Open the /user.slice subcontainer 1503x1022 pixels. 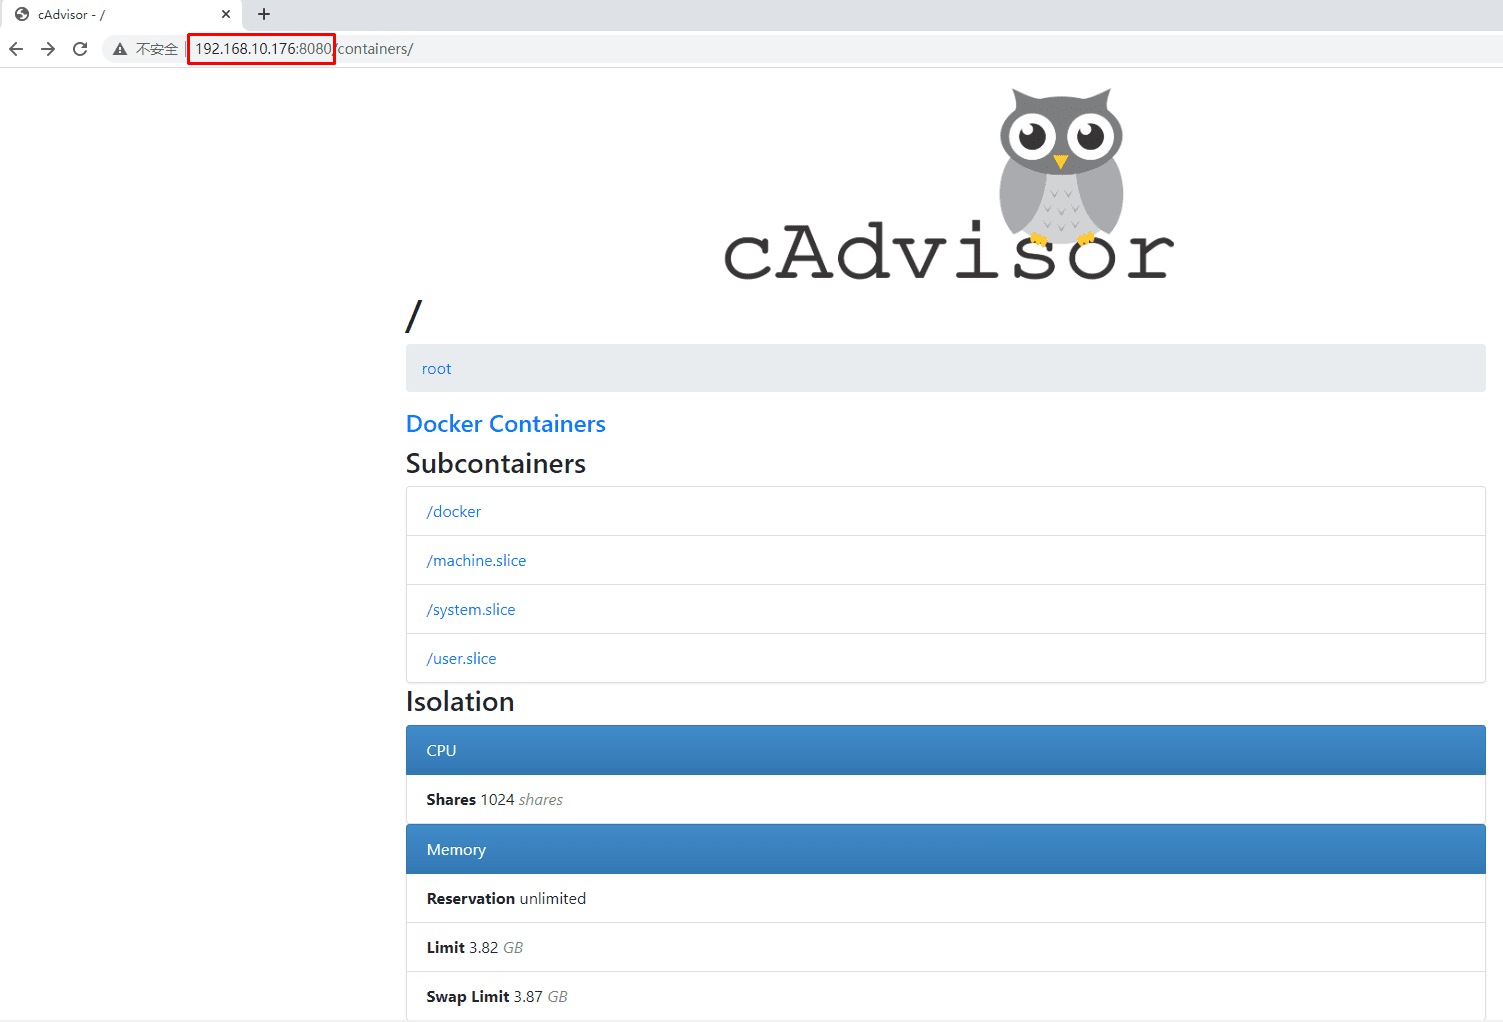click(x=461, y=659)
